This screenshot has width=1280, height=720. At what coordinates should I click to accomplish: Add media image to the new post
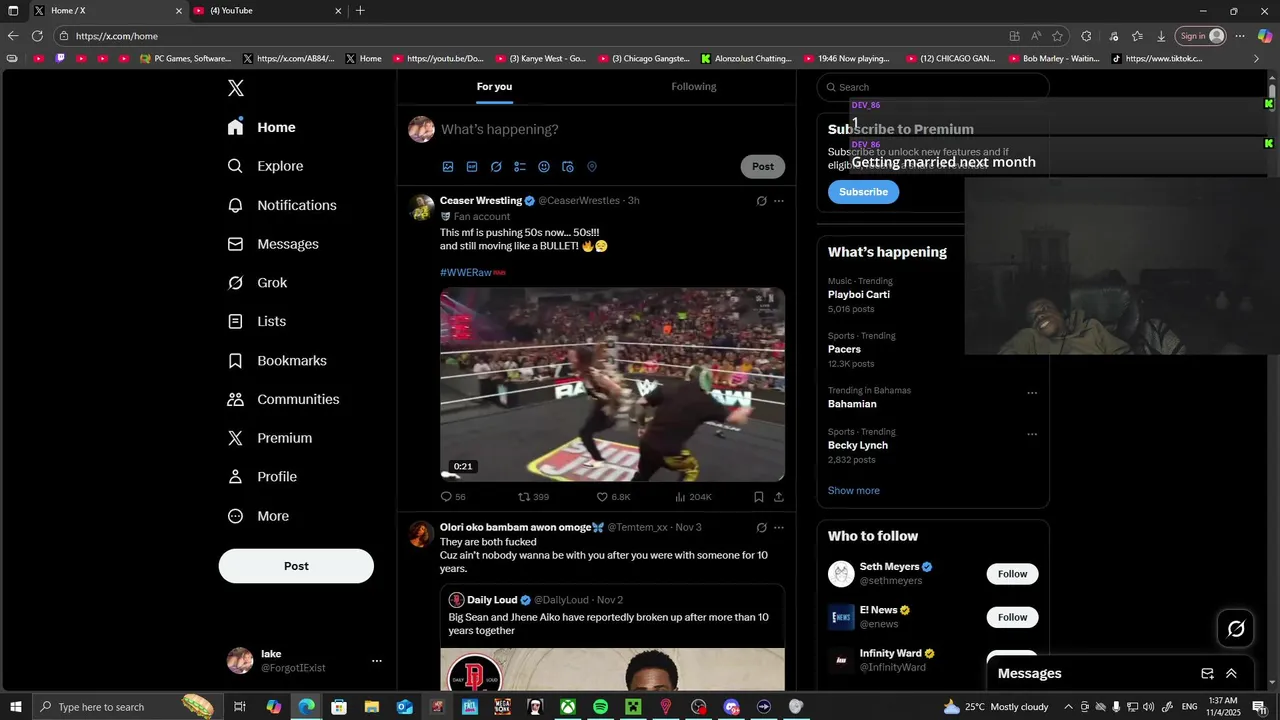(448, 167)
